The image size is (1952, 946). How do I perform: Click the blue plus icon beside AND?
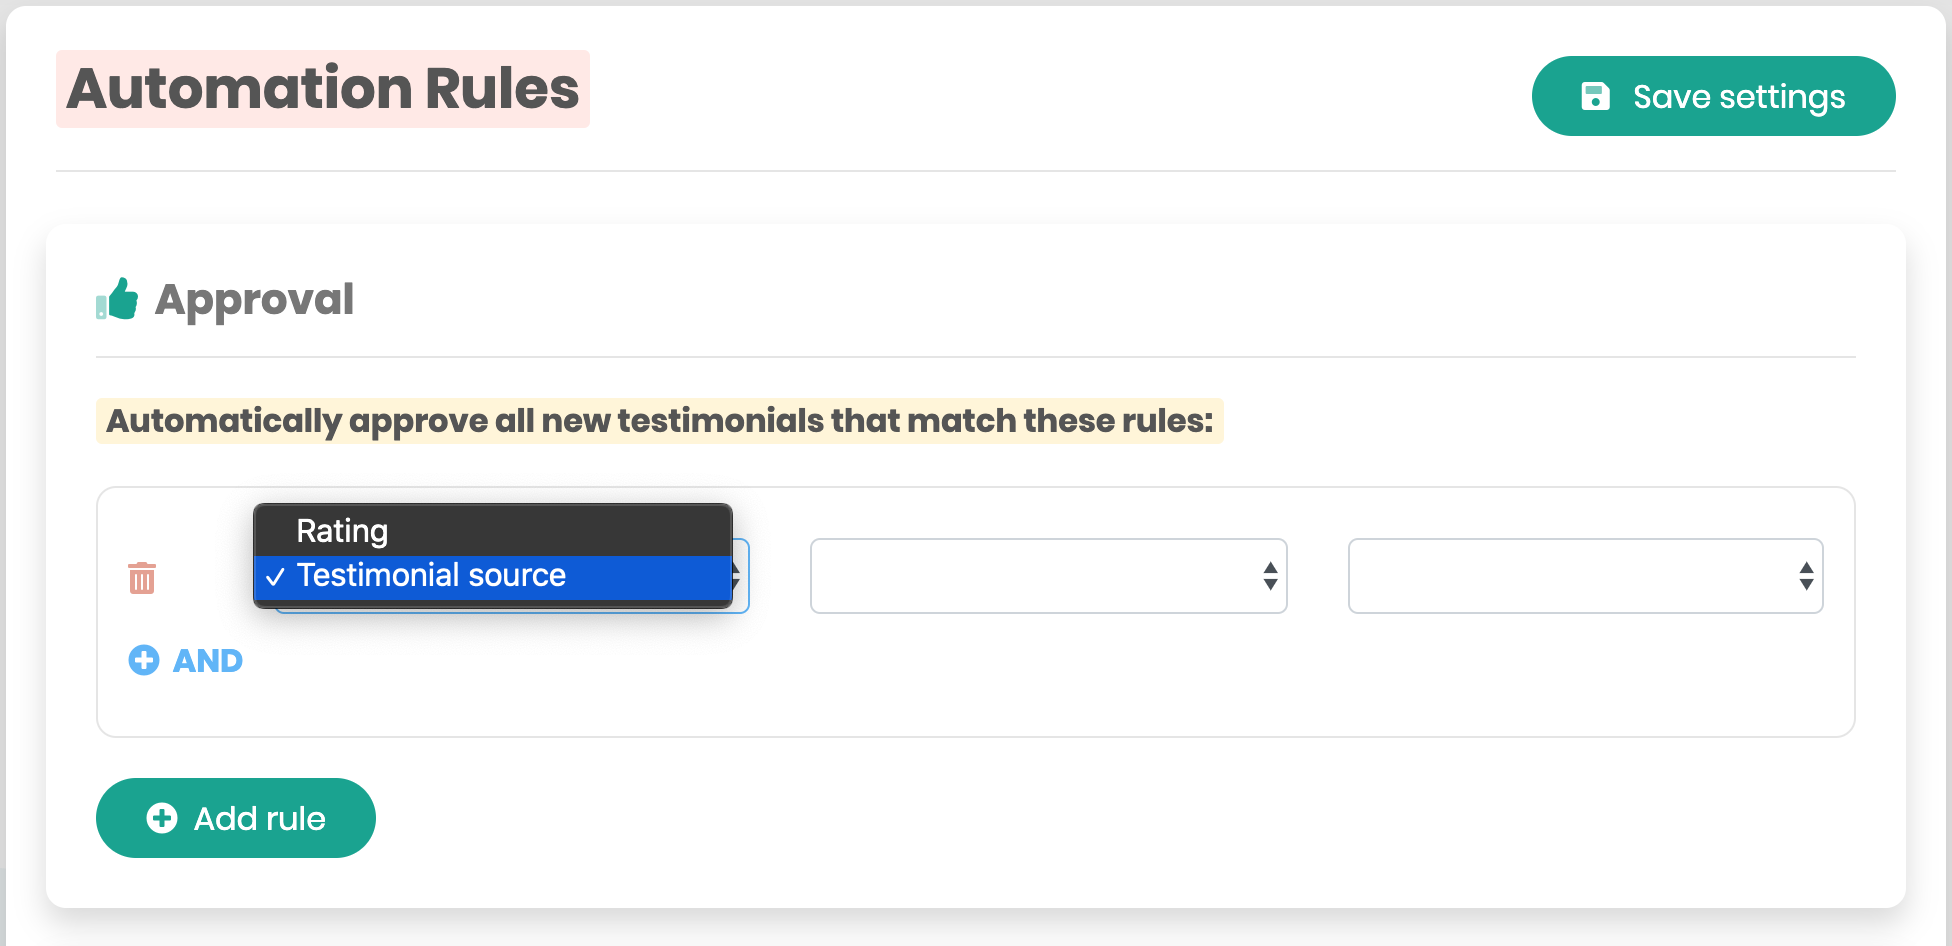(x=144, y=660)
